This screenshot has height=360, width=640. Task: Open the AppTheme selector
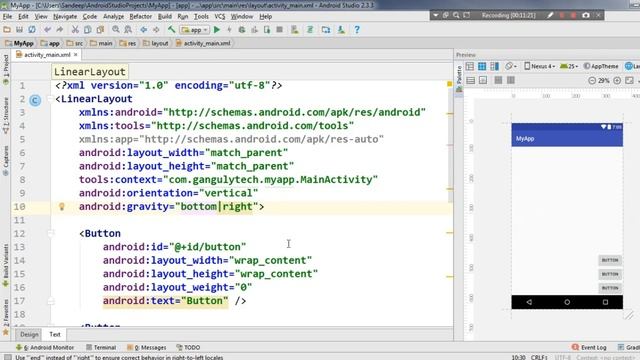[601, 66]
